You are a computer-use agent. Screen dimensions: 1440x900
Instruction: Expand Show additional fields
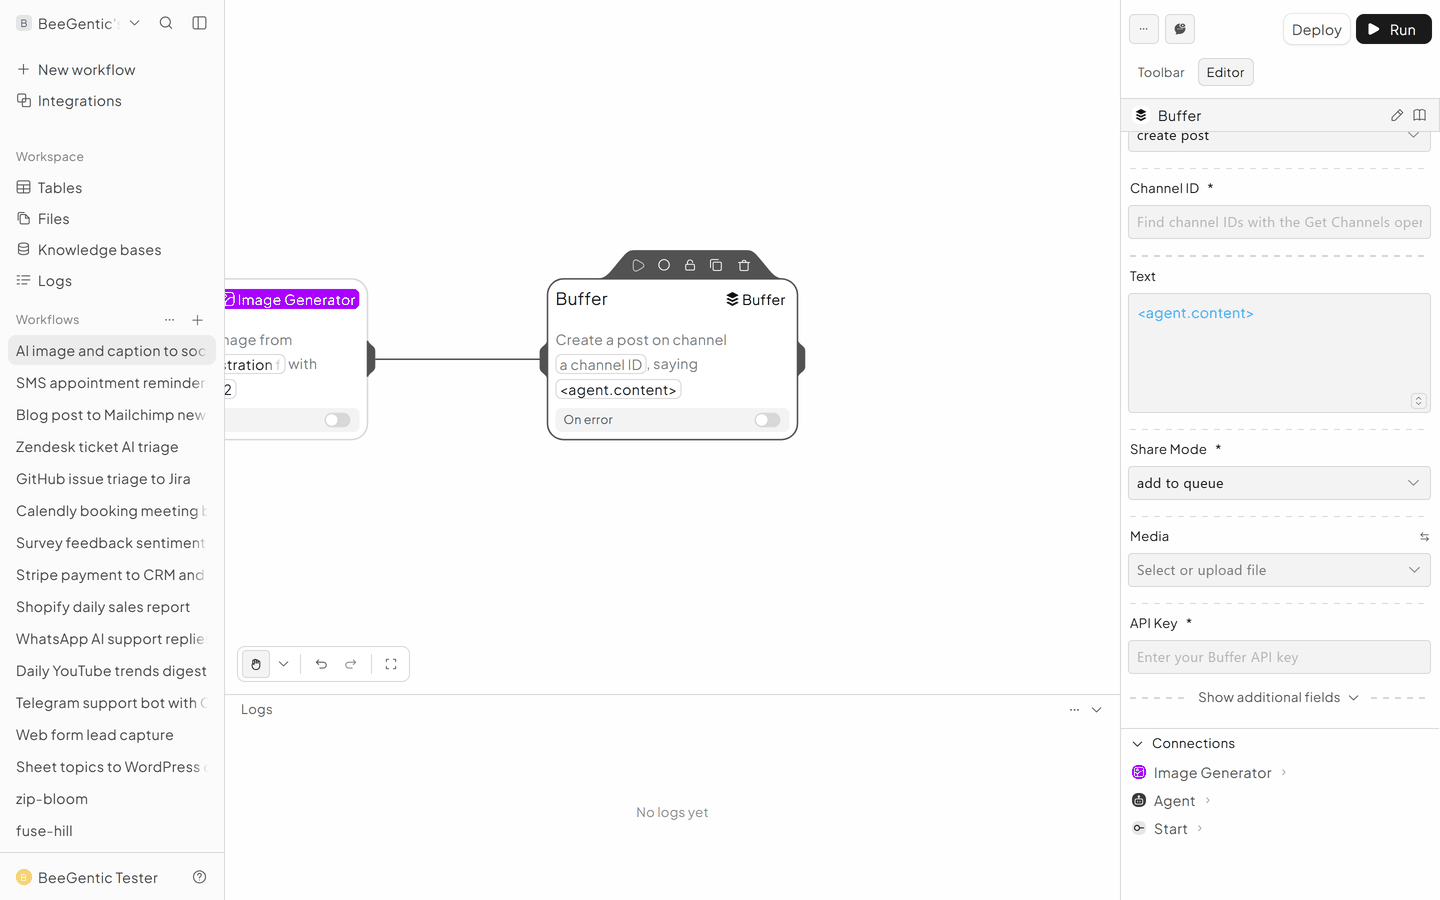click(x=1279, y=697)
